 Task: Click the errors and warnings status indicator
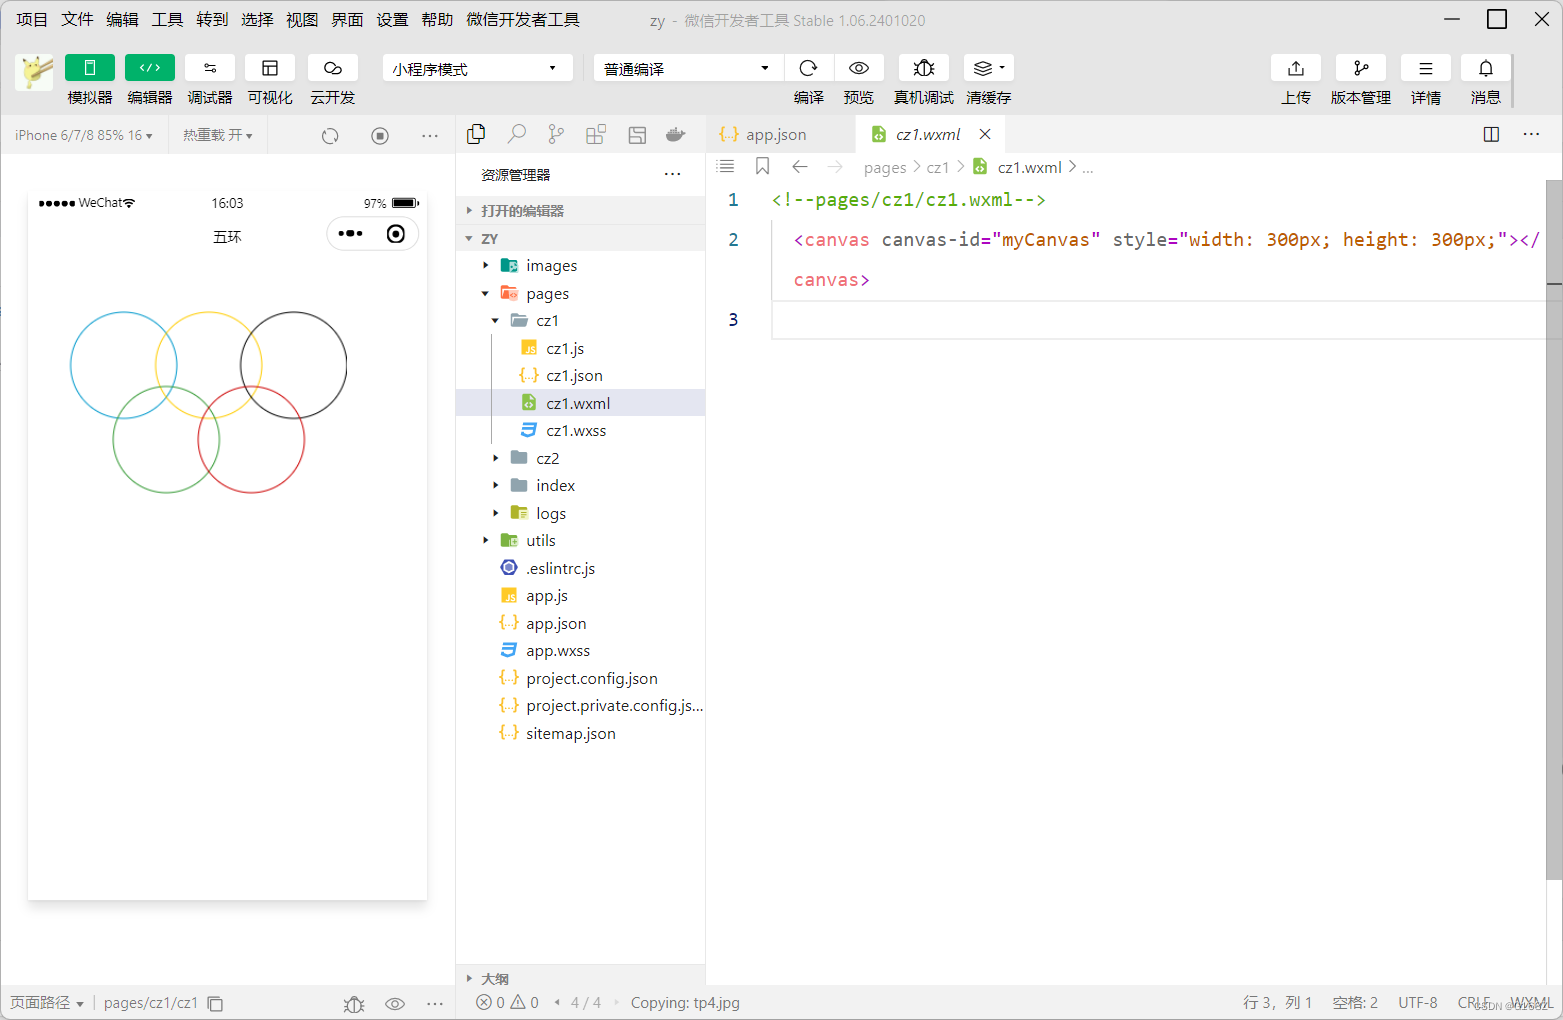[x=507, y=1003]
